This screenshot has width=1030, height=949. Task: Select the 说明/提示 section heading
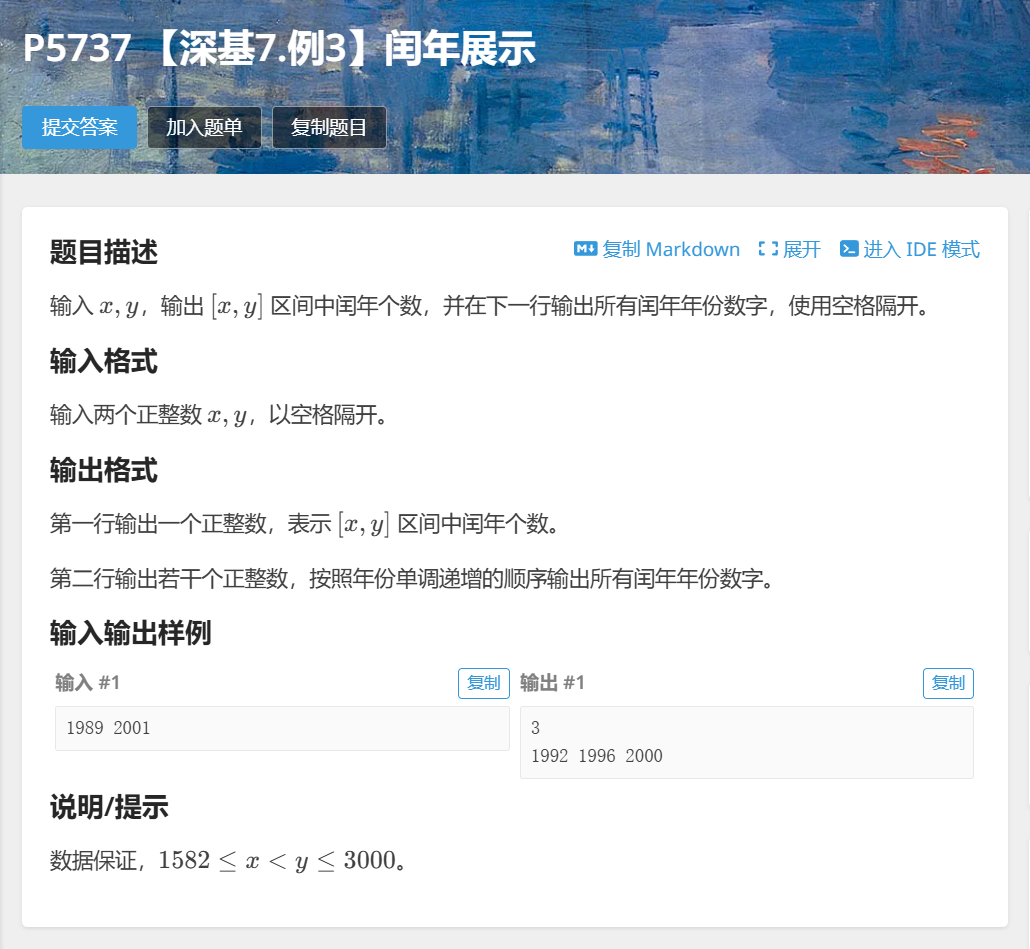point(109,808)
